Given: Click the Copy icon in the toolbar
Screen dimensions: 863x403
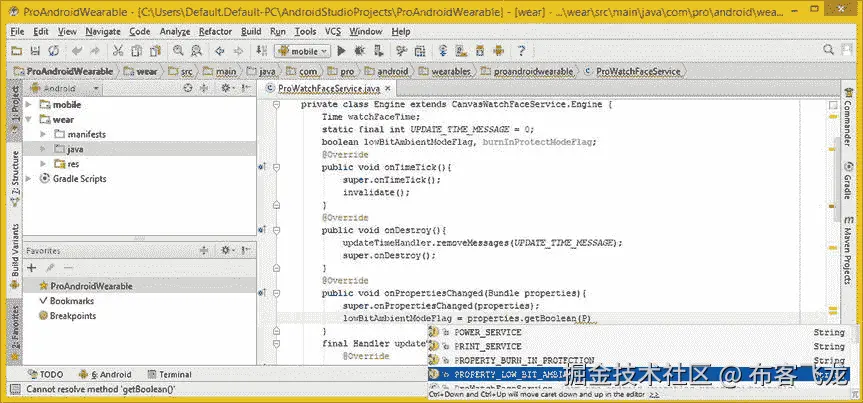Looking at the screenshot, I should click(x=136, y=51).
